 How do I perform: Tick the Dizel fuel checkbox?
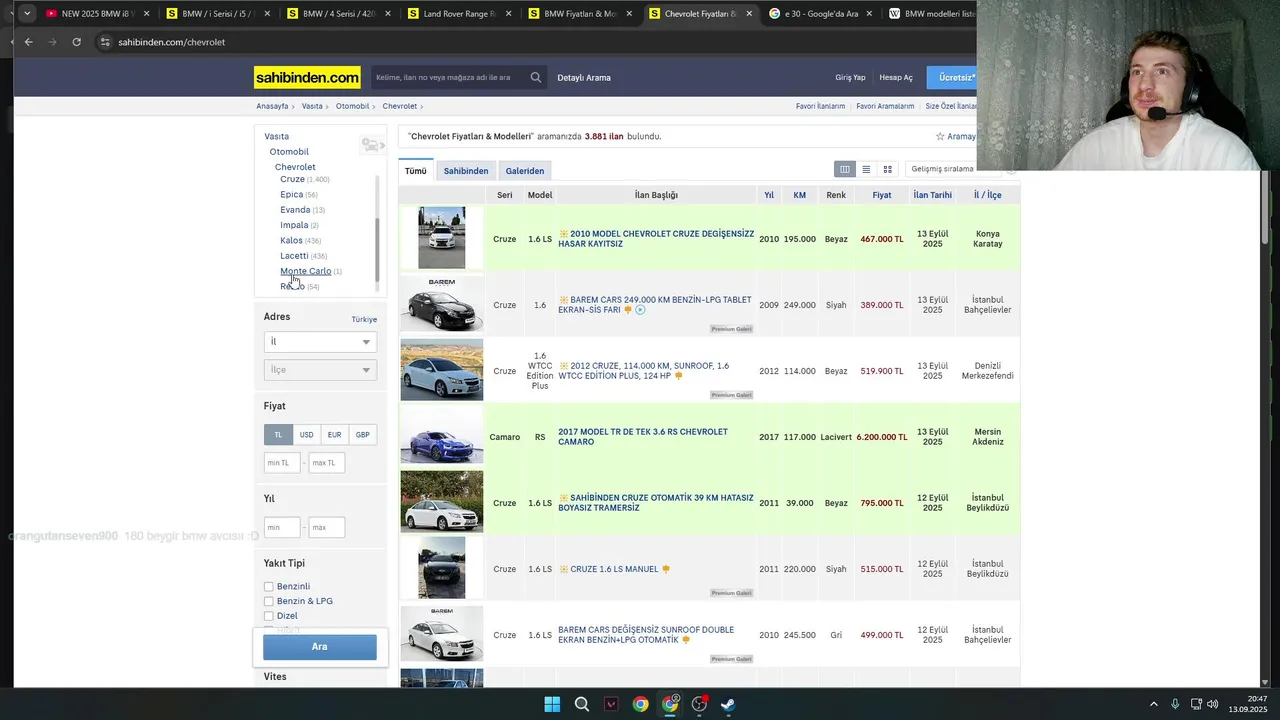click(x=268, y=616)
